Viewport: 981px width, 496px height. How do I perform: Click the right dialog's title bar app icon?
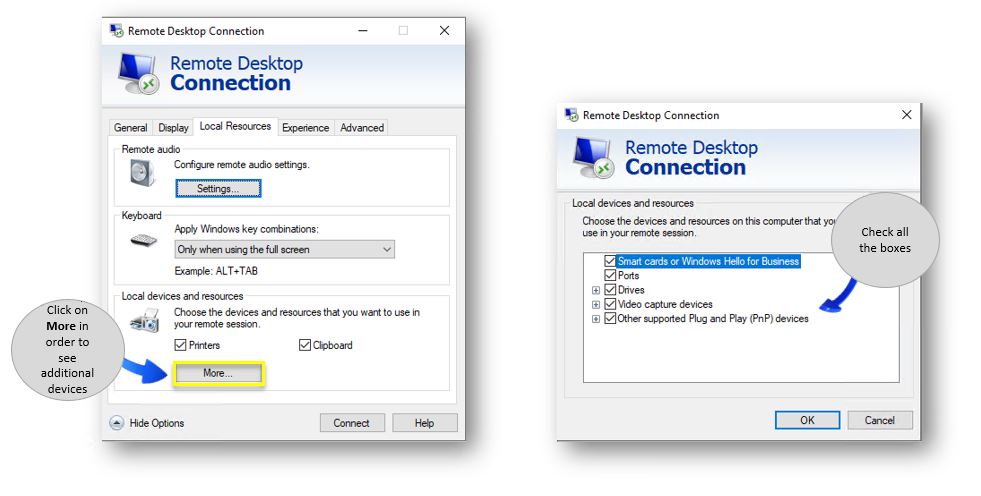coord(571,115)
